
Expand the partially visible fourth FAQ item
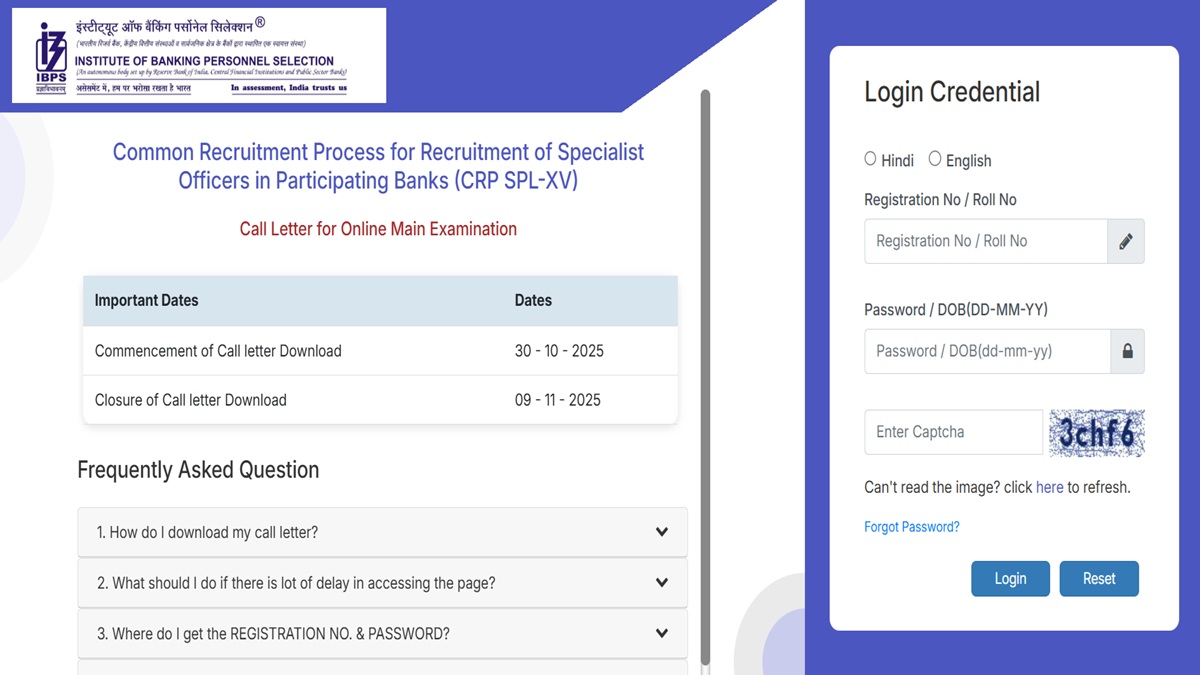click(x=380, y=668)
